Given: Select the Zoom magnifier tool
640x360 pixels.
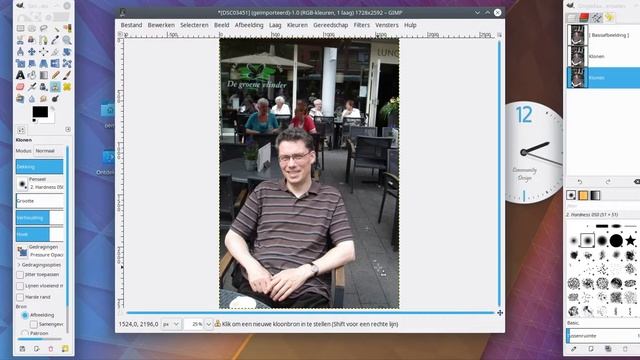Looking at the screenshot, I should [x=67, y=40].
